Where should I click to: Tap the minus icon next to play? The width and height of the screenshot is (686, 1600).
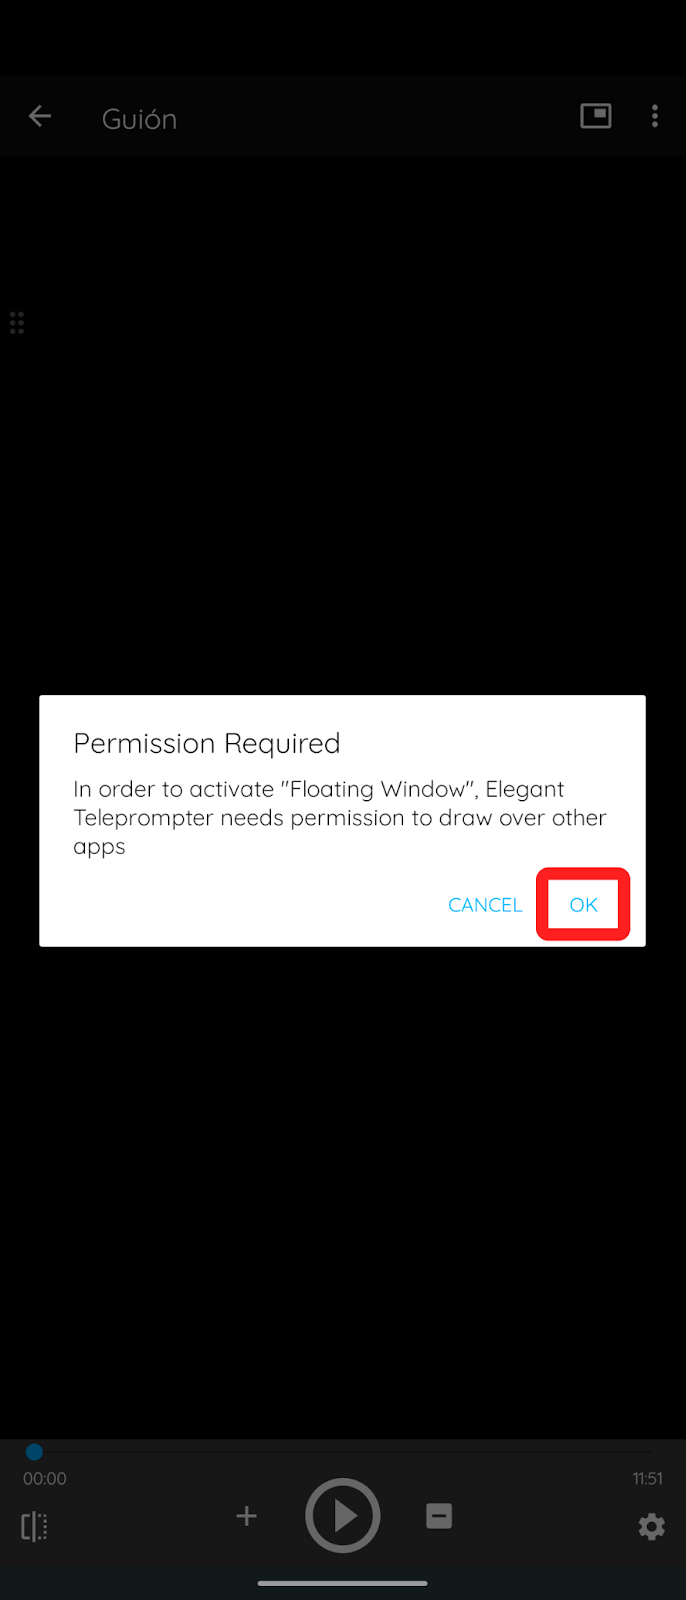point(439,1516)
